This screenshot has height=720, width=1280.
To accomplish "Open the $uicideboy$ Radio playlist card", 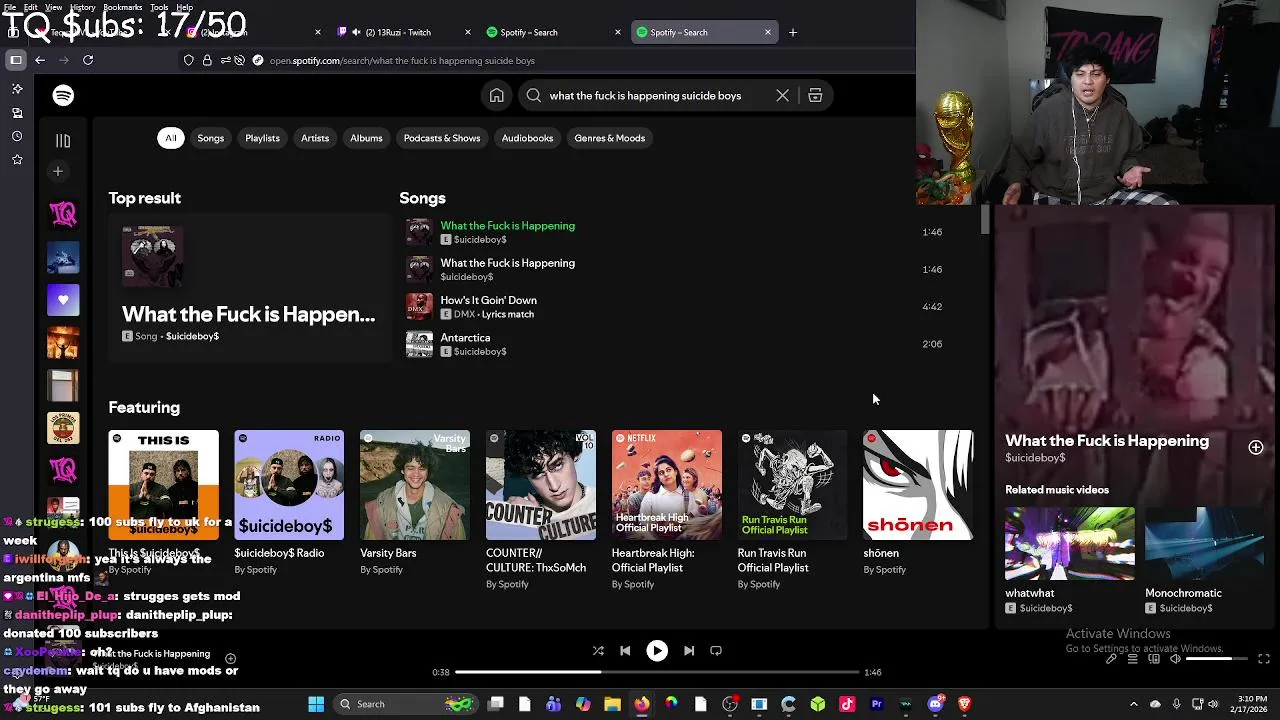I will (289, 504).
